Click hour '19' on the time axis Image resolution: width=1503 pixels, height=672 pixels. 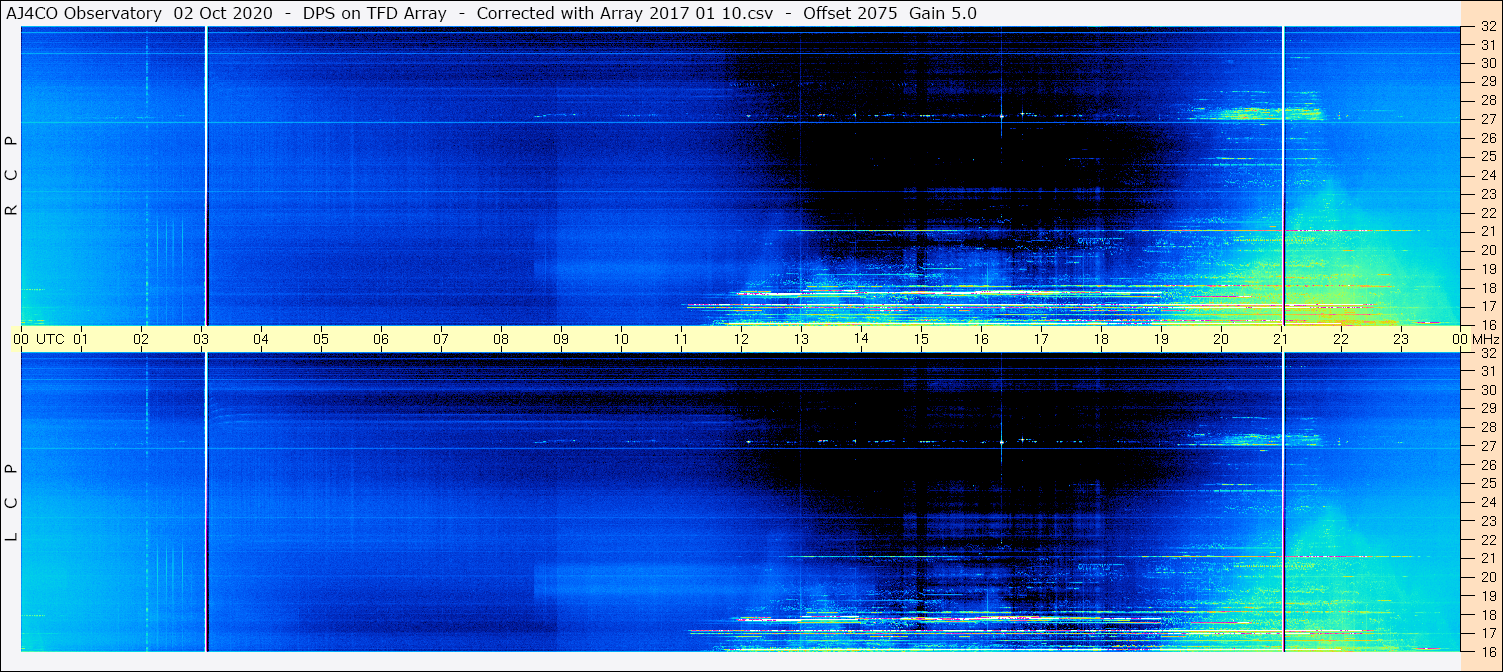pos(1161,339)
